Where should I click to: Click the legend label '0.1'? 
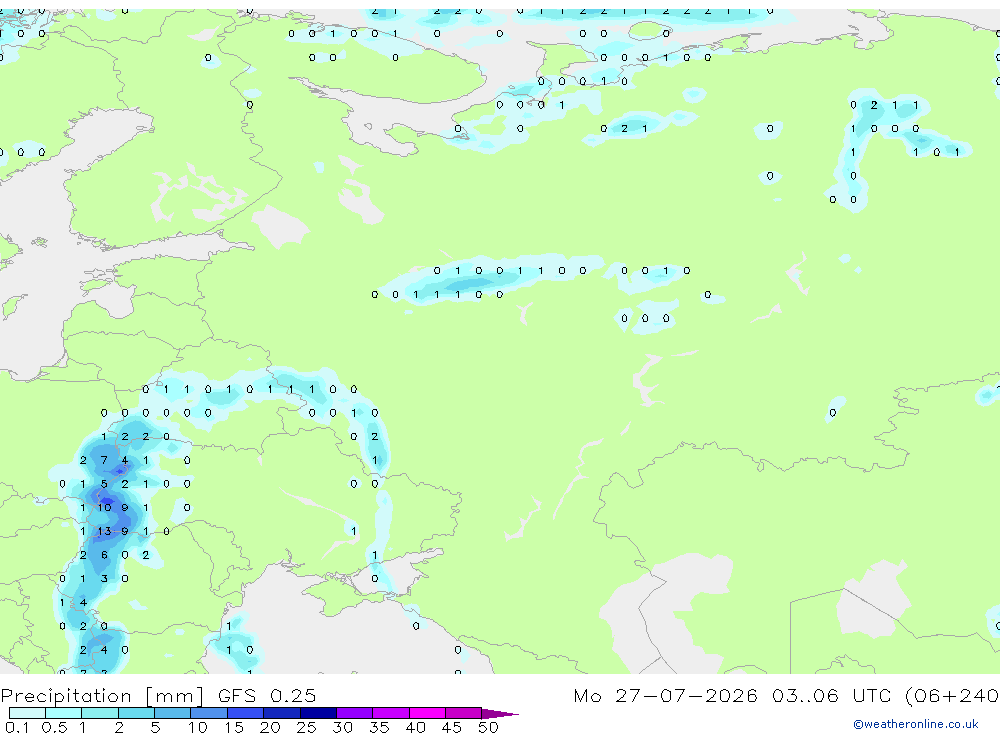coord(17,727)
